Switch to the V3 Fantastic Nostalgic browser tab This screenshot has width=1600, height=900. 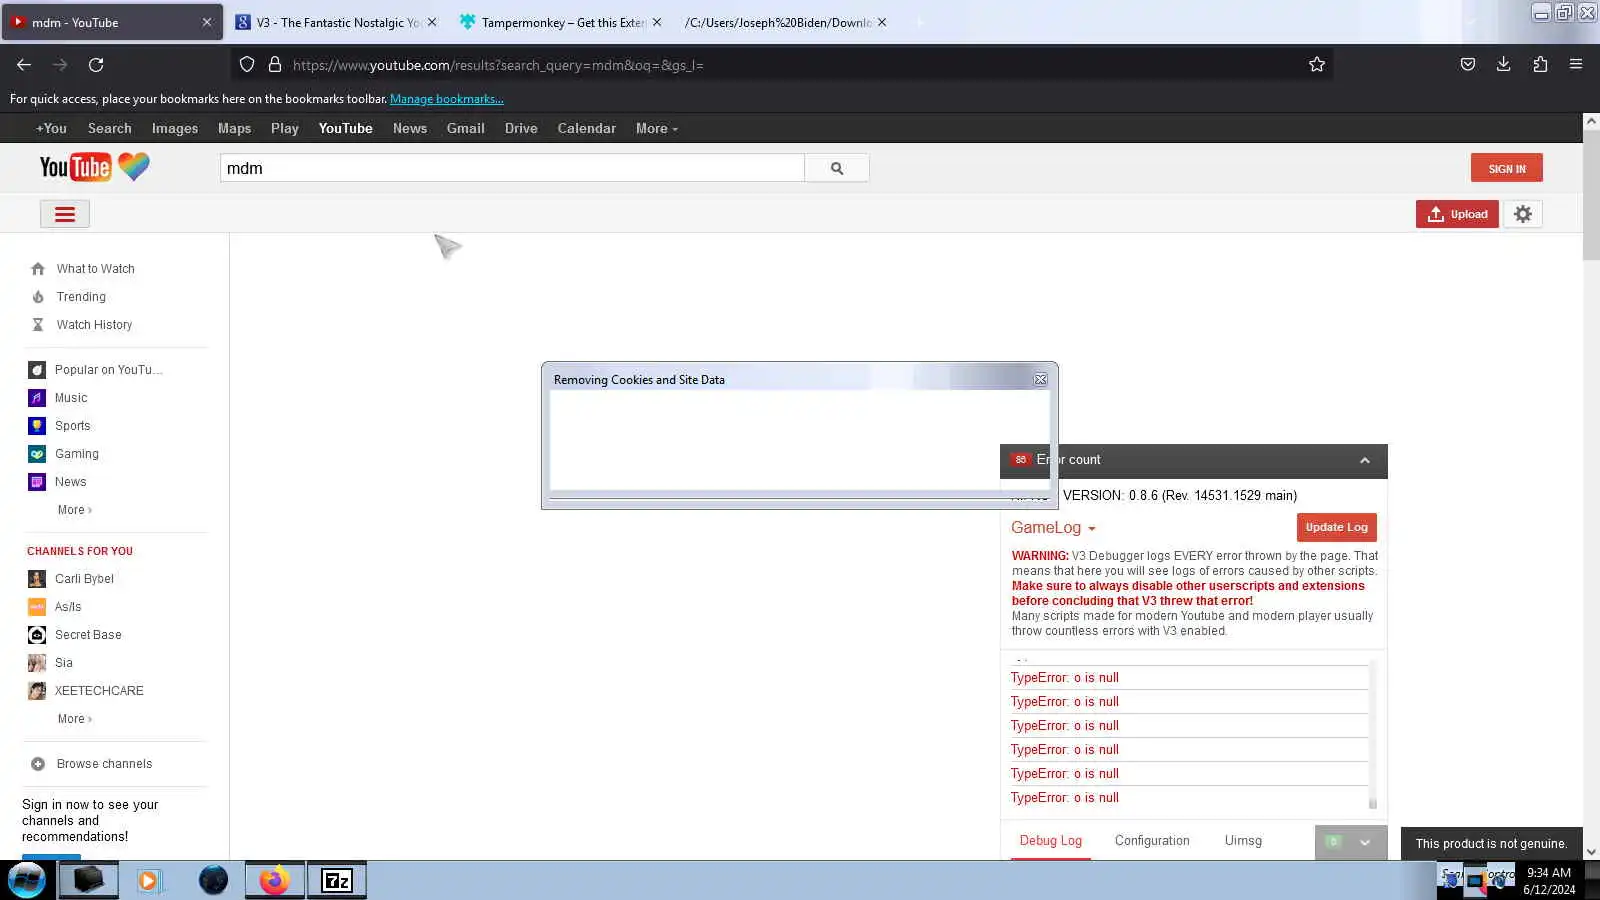click(x=338, y=22)
